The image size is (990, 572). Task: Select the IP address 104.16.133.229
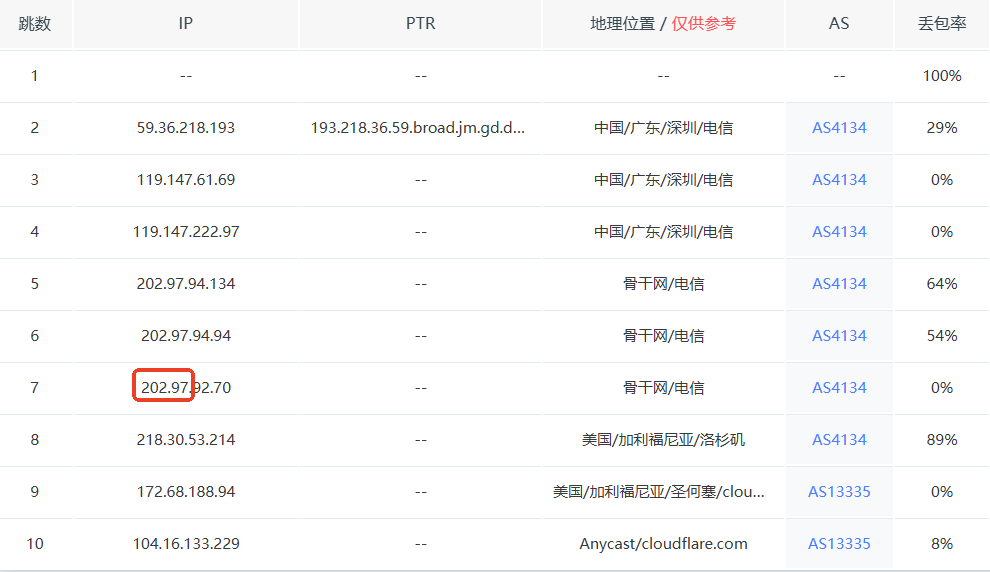pos(186,544)
